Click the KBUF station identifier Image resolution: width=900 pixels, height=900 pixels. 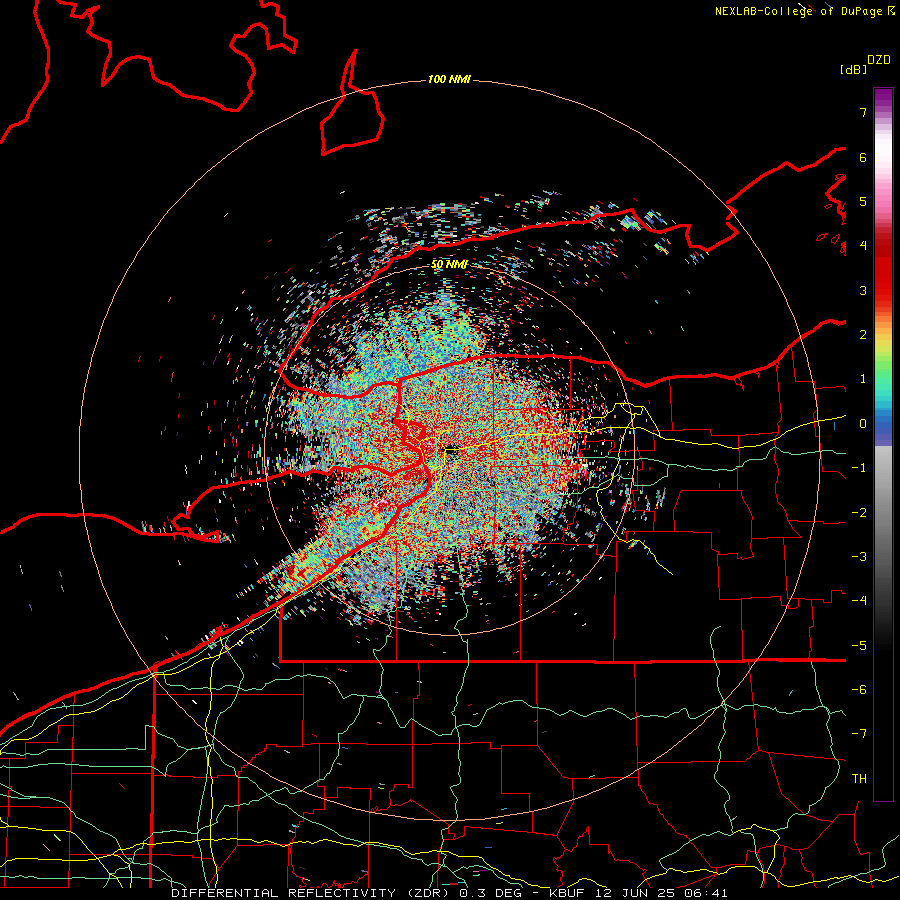click(x=567, y=893)
